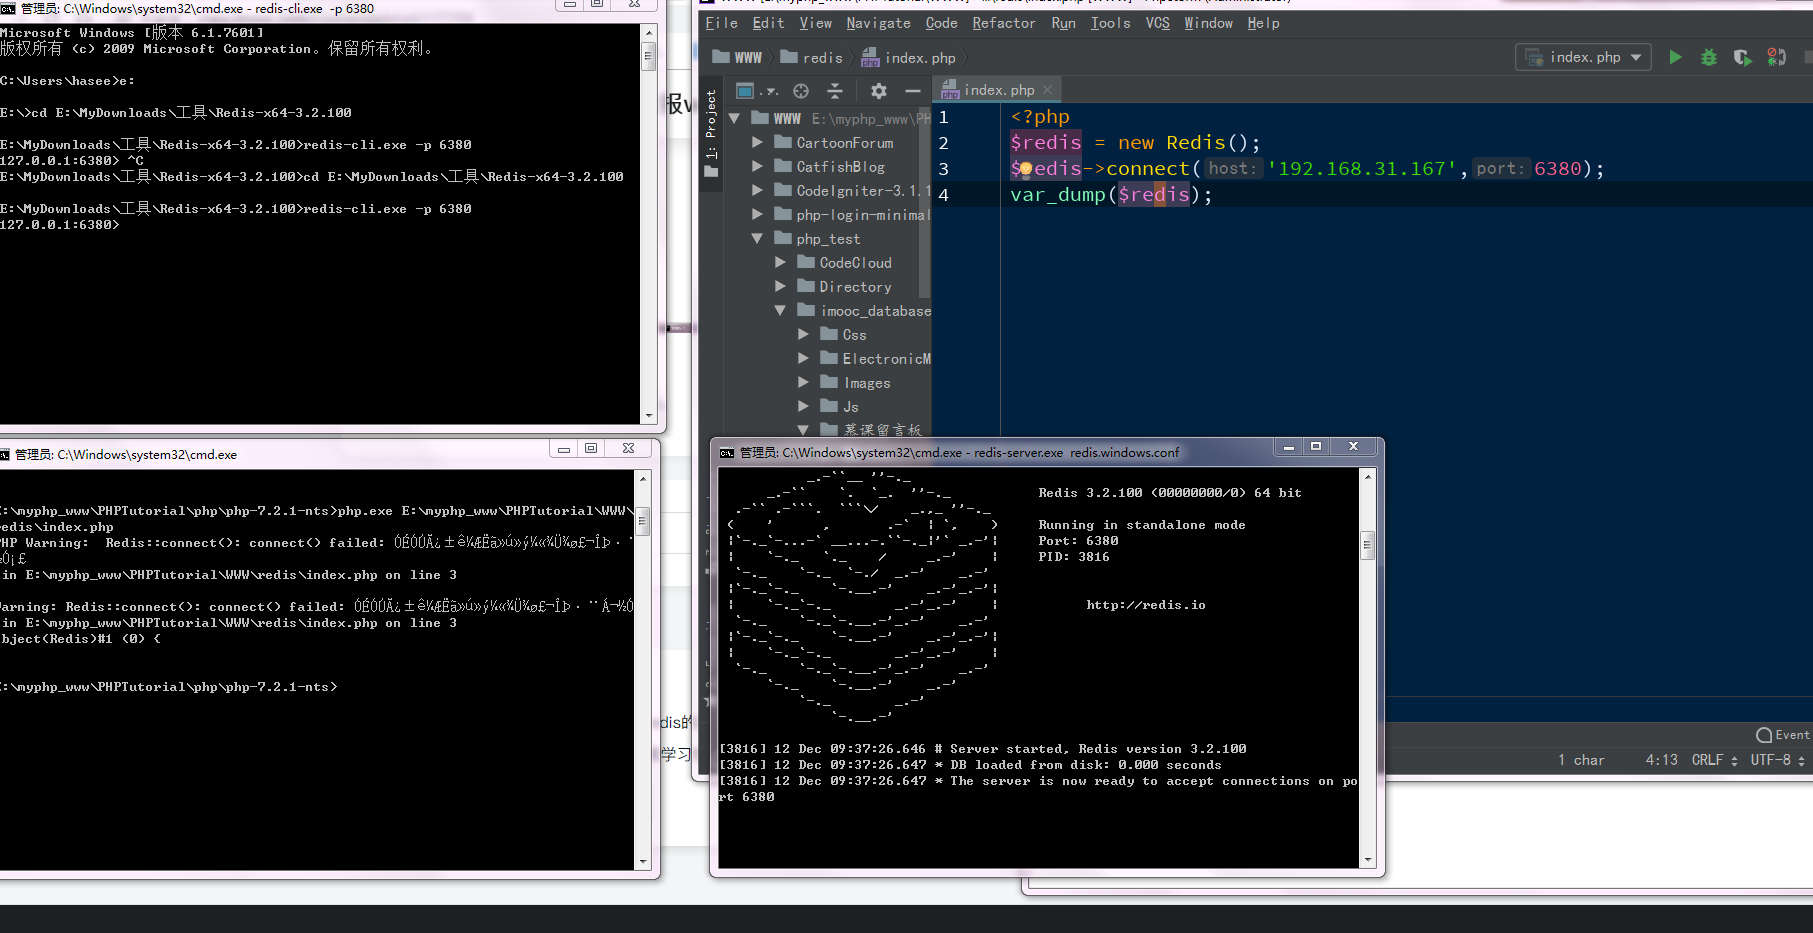Collapse the php_test folder

tap(757, 238)
